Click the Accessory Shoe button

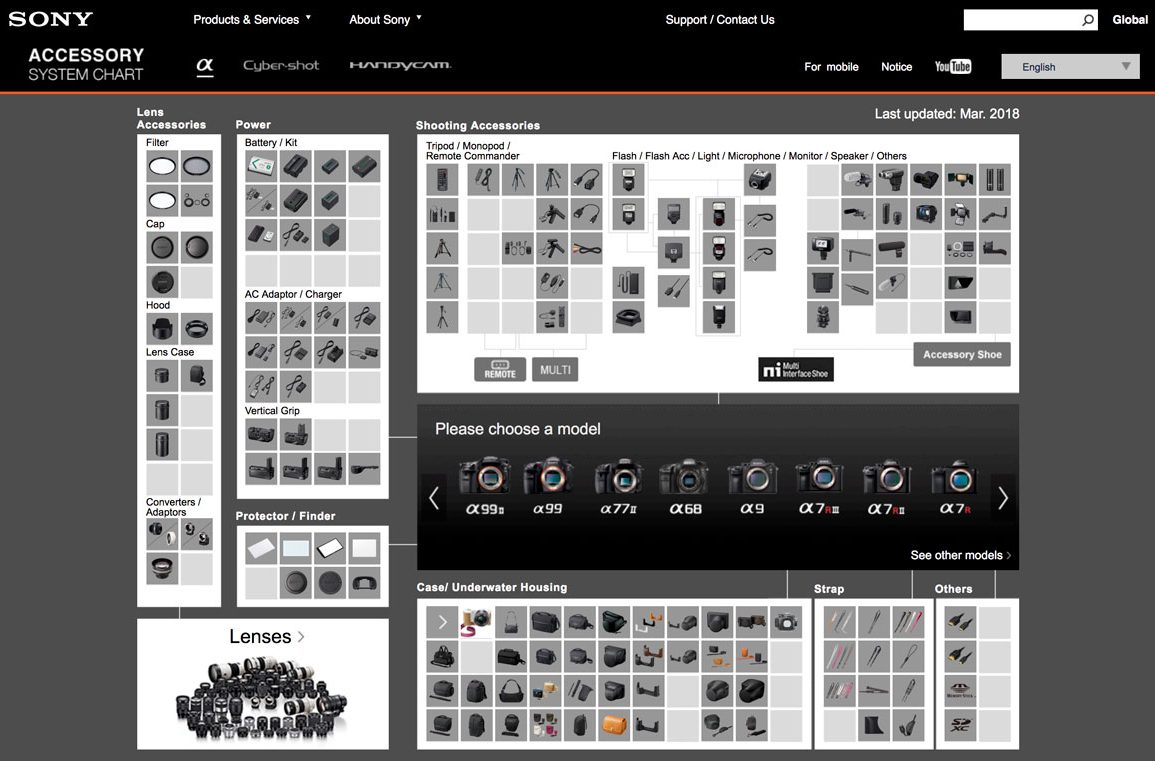[962, 354]
